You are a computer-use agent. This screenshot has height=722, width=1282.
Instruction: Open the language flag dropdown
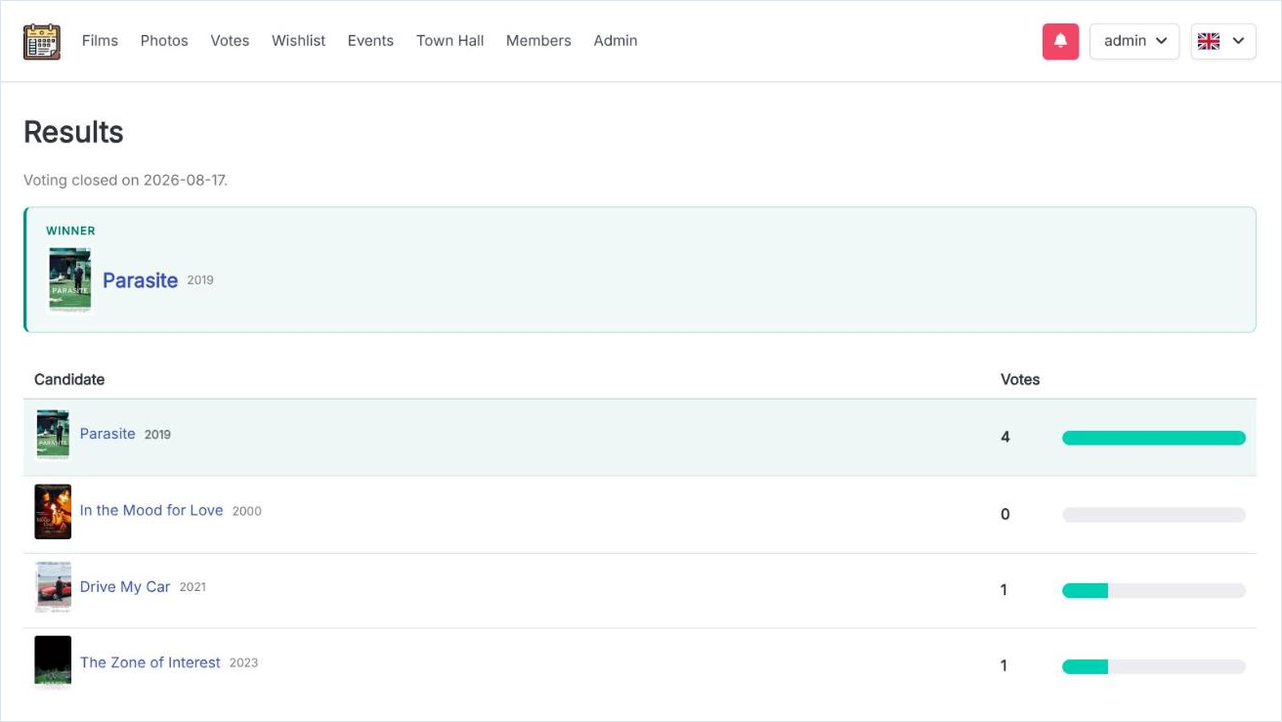[1223, 41]
